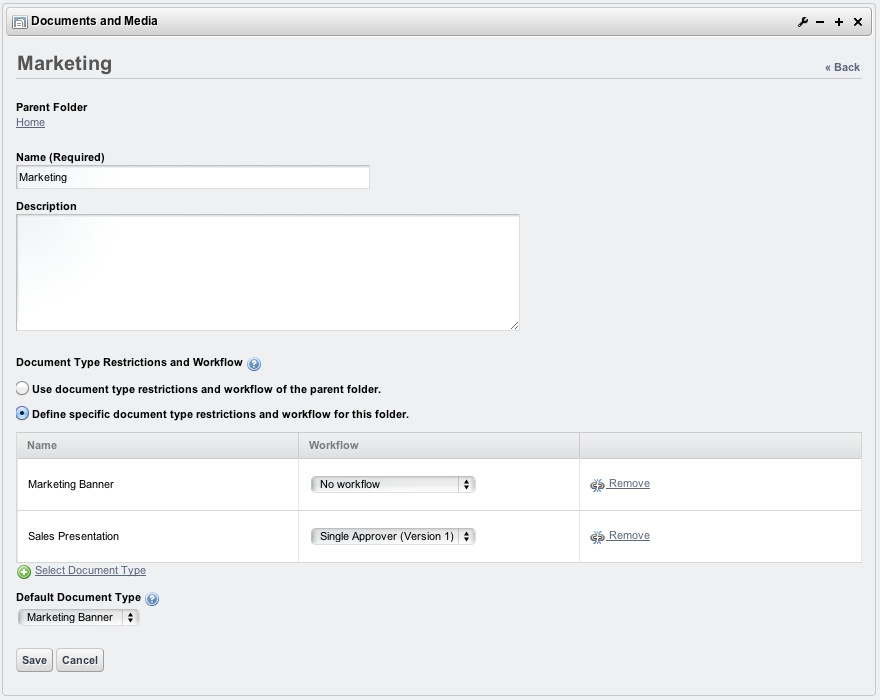880x700 pixels.
Task: Focus the Name input field
Action: (192, 177)
